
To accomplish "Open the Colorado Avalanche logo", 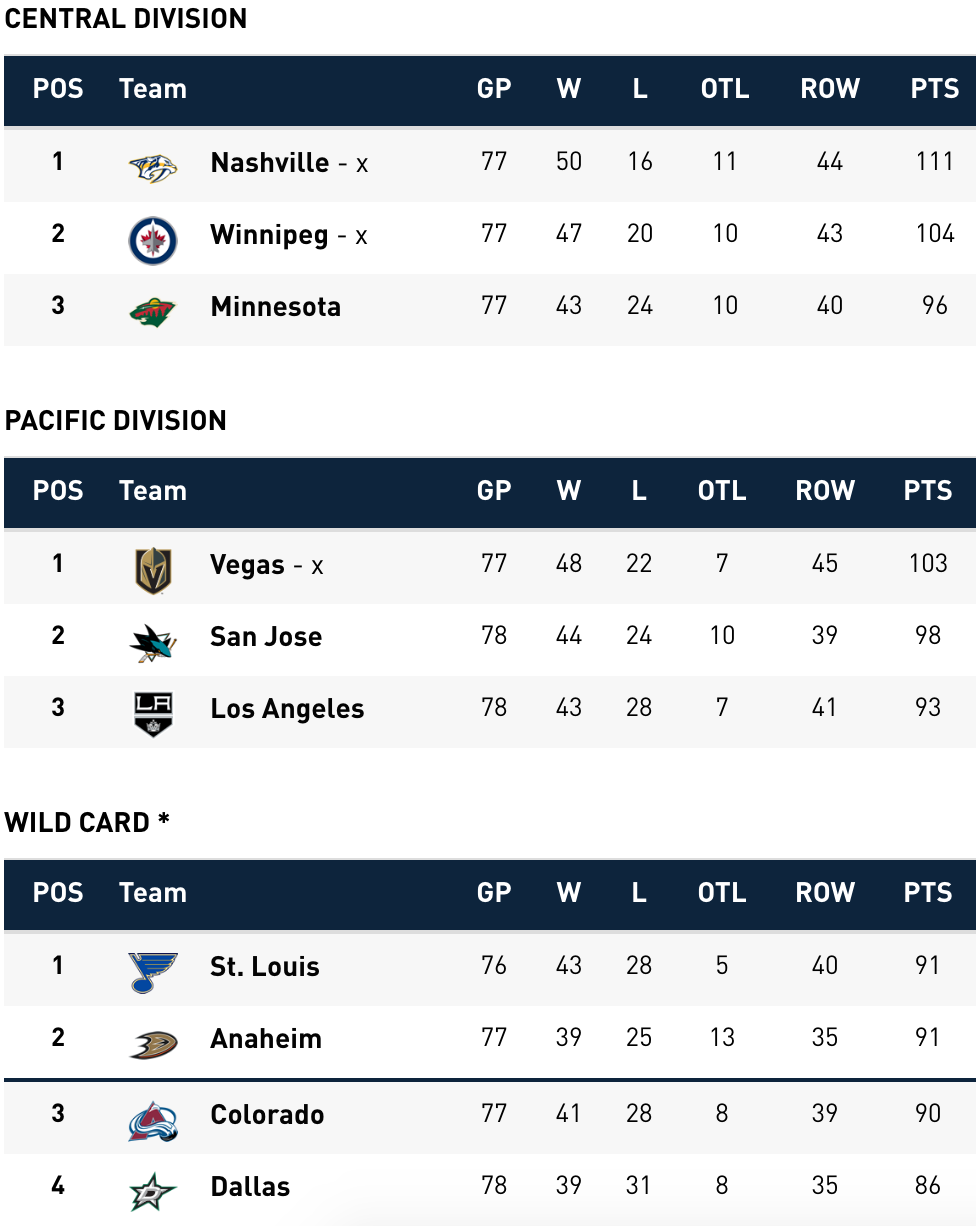I will 153,1120.
